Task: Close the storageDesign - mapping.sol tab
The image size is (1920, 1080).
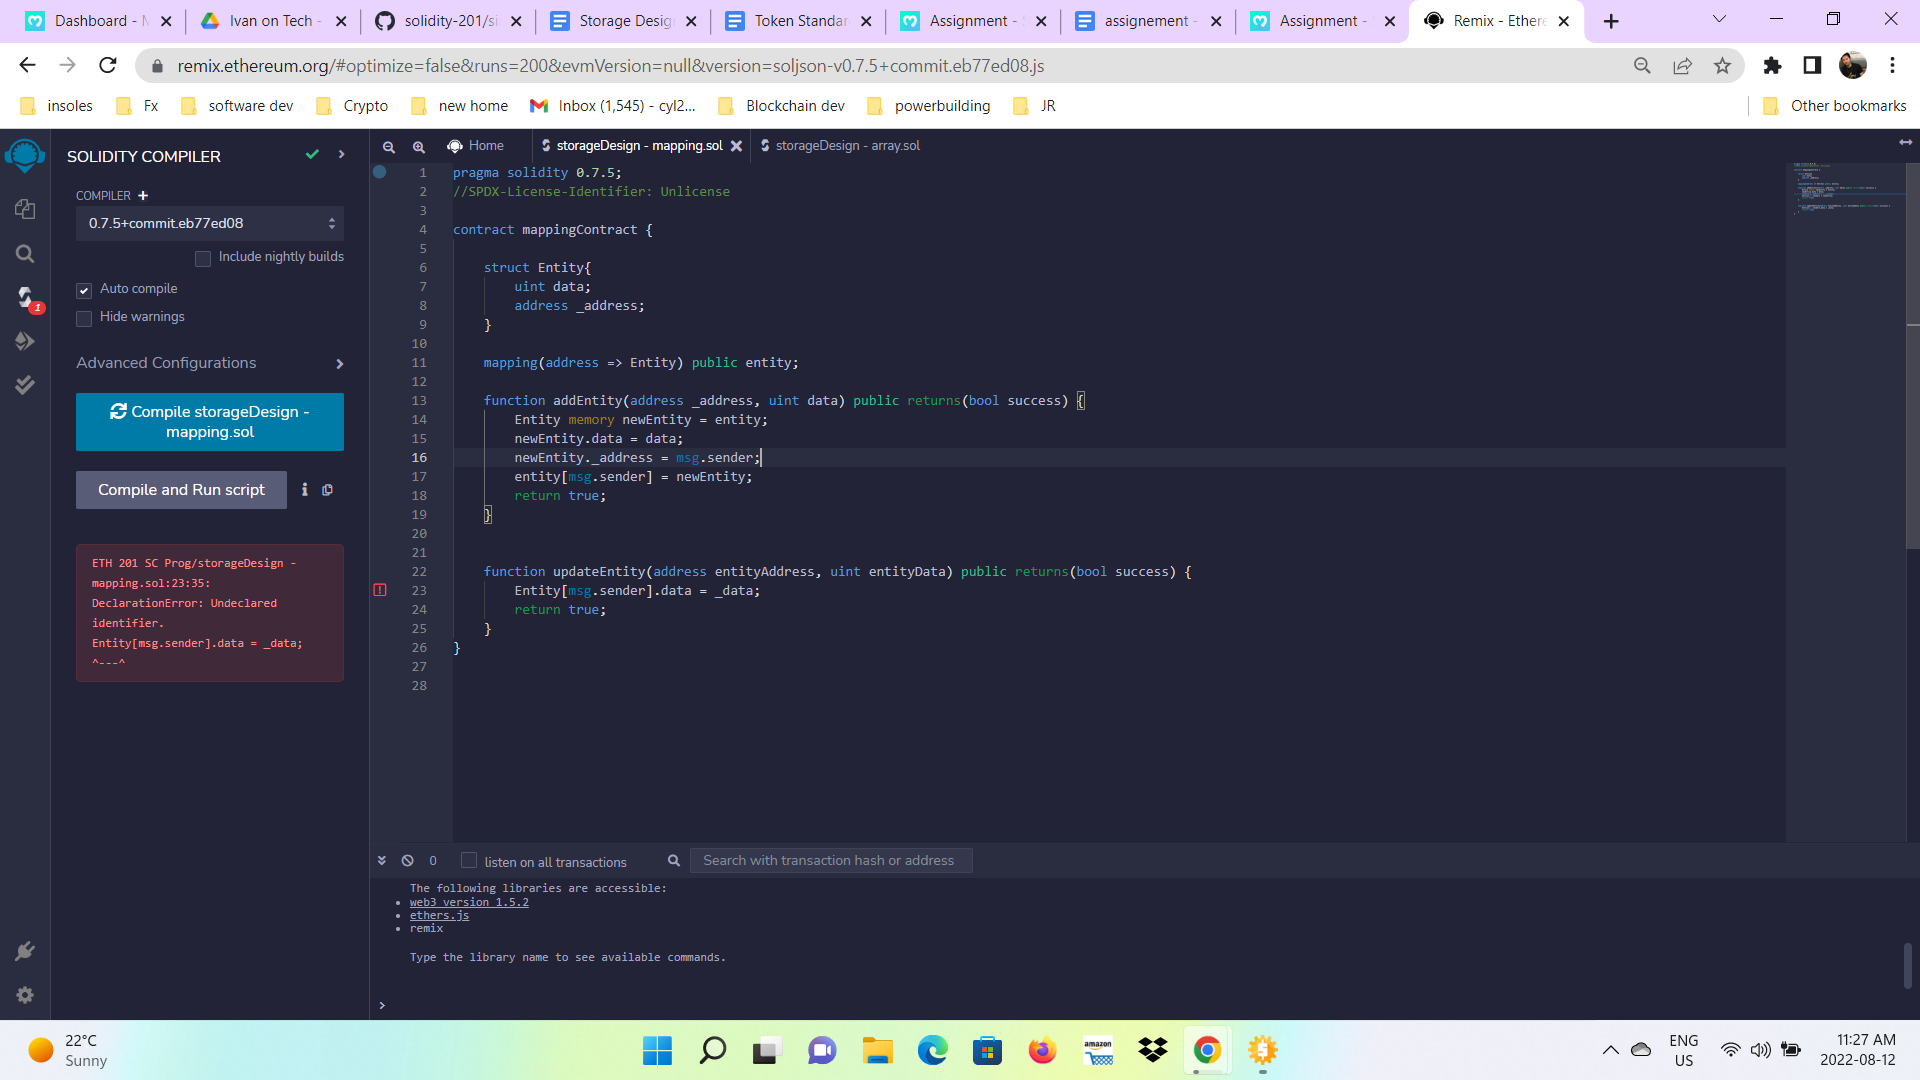Action: pyautogui.click(x=736, y=146)
